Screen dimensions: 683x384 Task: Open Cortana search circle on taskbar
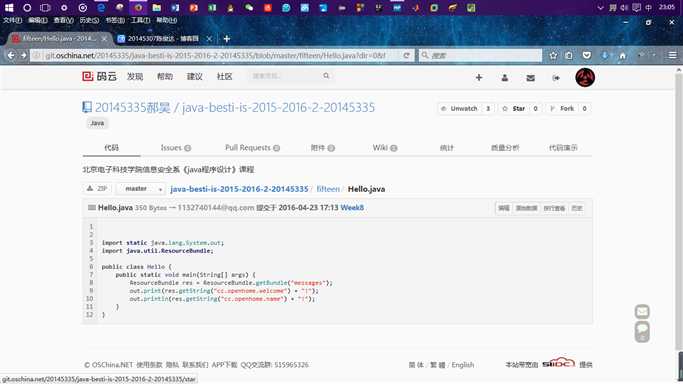(x=27, y=7)
